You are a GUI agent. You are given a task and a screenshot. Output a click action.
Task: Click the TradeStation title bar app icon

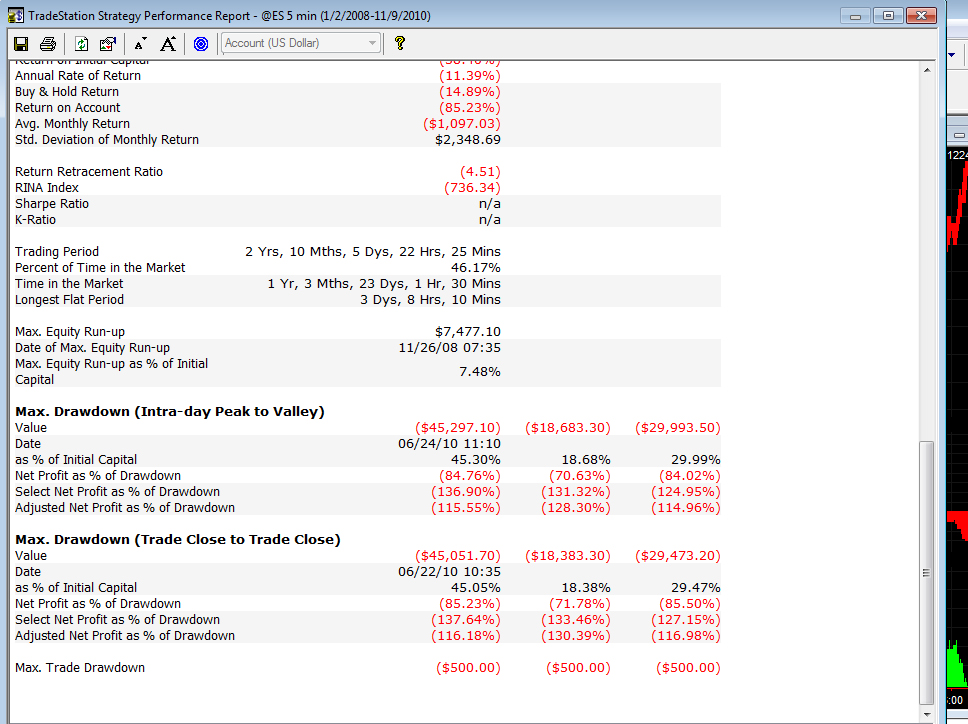[16, 15]
